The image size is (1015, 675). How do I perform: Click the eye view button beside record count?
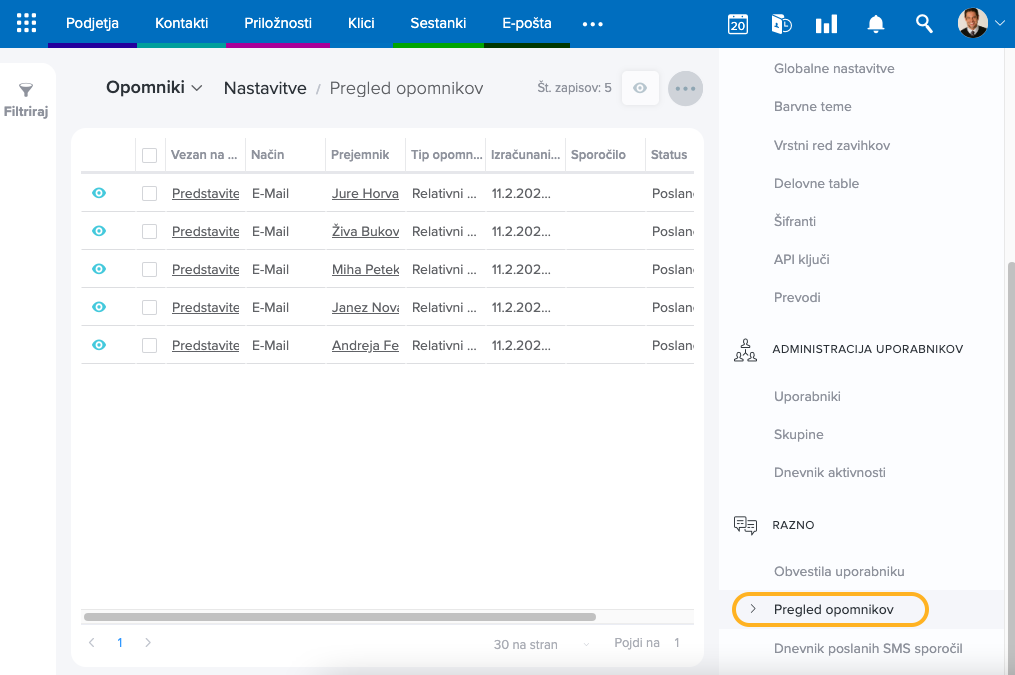(x=640, y=88)
